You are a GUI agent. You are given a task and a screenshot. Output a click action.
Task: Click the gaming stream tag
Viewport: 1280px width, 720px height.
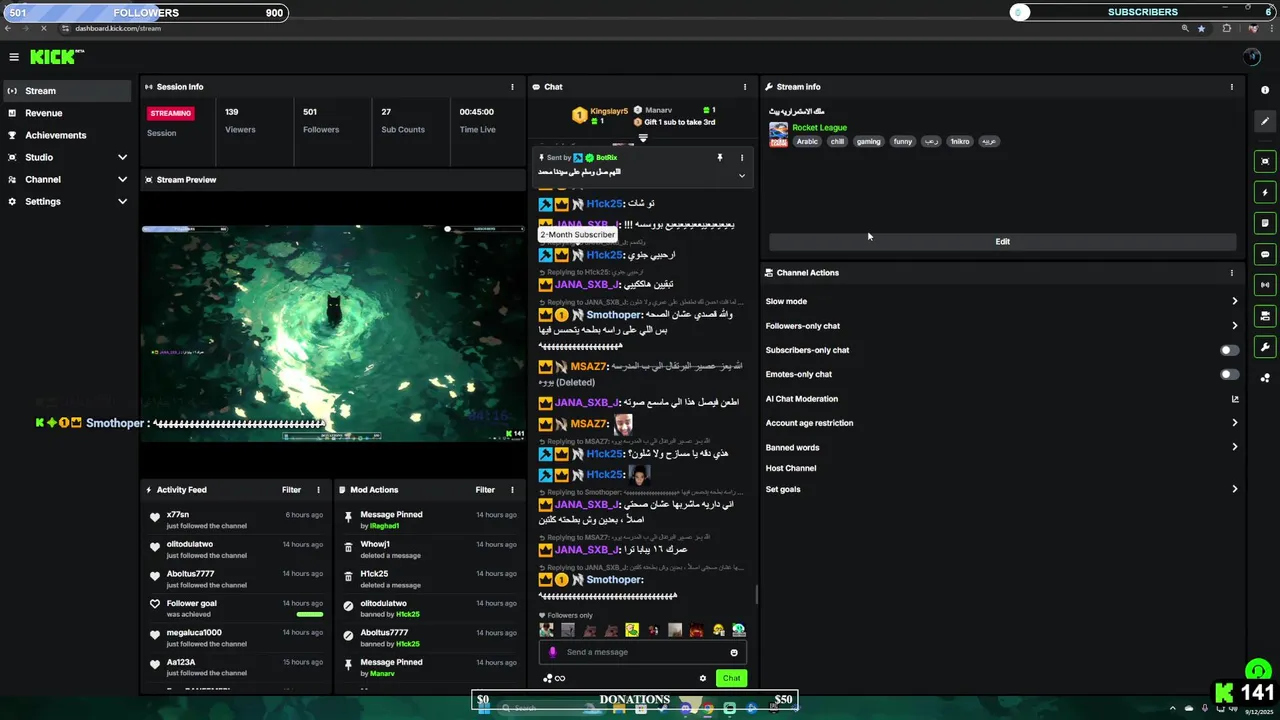click(x=868, y=141)
